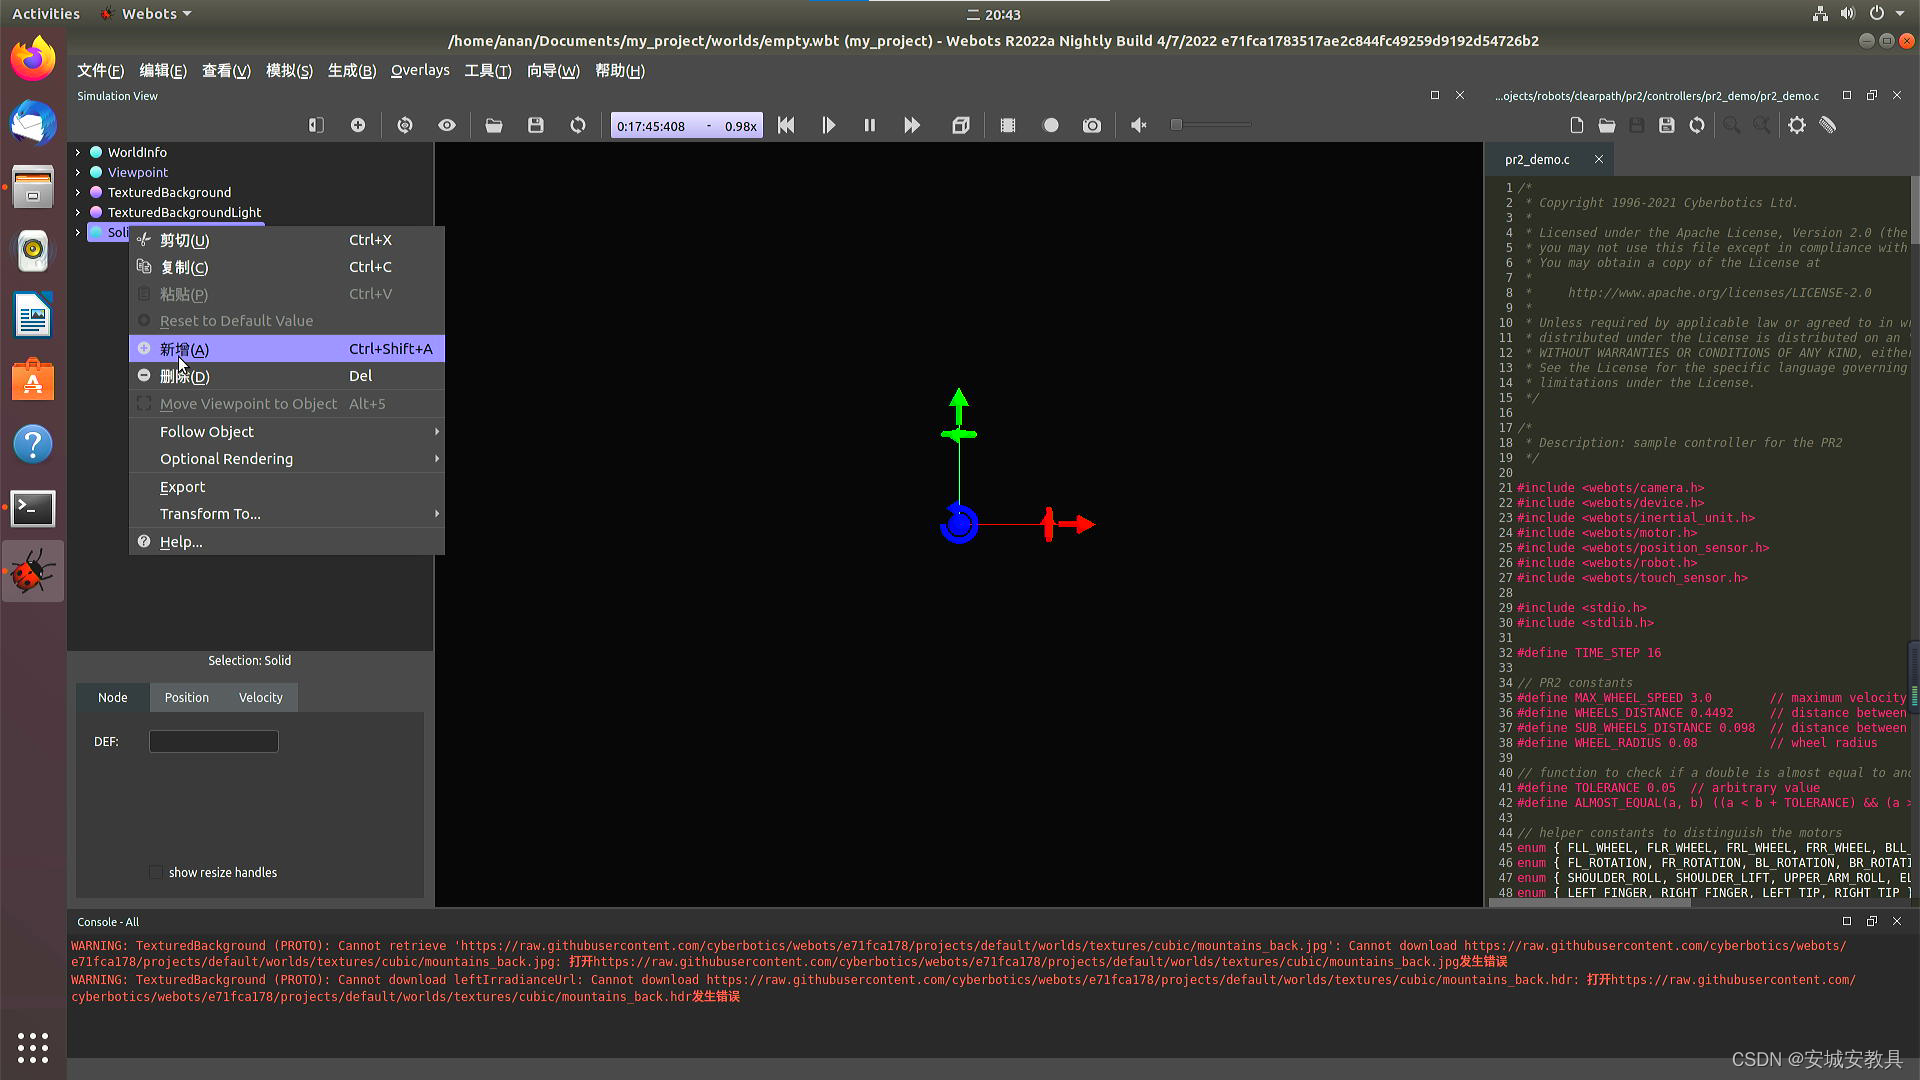Viewport: 1920px width, 1080px height.
Task: Adjust the volume slider handle
Action: [1177, 125]
